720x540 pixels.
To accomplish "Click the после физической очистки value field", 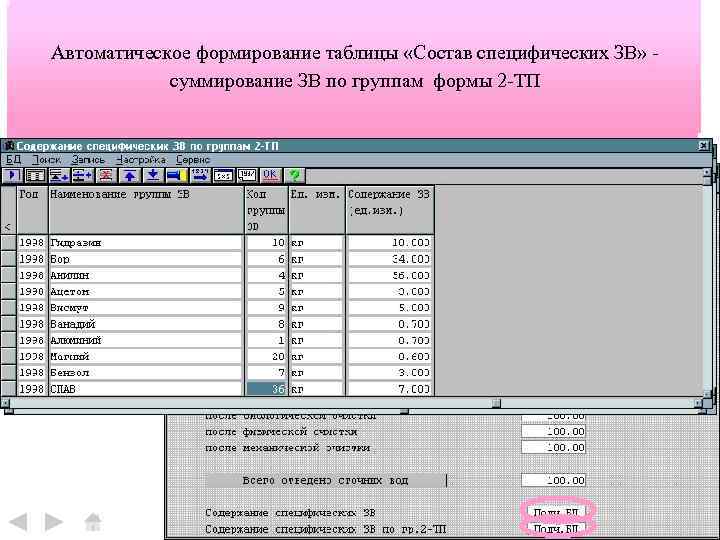I will pos(553,432).
